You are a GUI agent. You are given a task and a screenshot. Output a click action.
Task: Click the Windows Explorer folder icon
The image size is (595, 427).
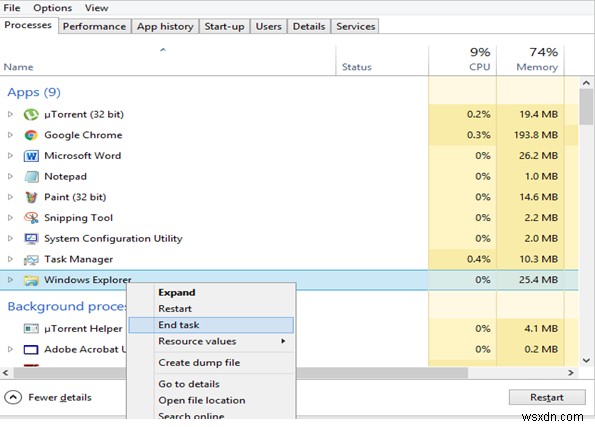[31, 280]
